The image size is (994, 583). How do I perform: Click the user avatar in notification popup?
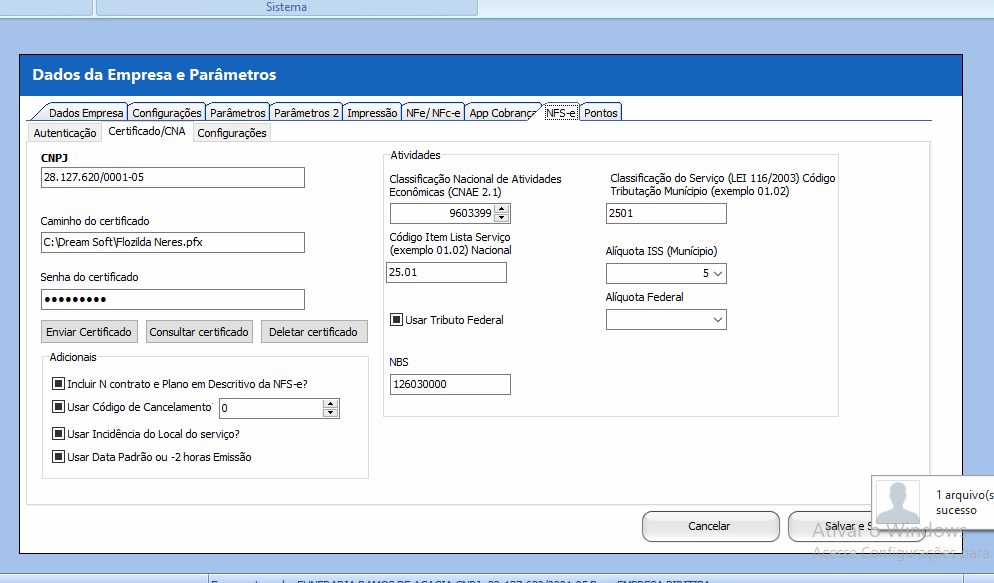pyautogui.click(x=897, y=502)
